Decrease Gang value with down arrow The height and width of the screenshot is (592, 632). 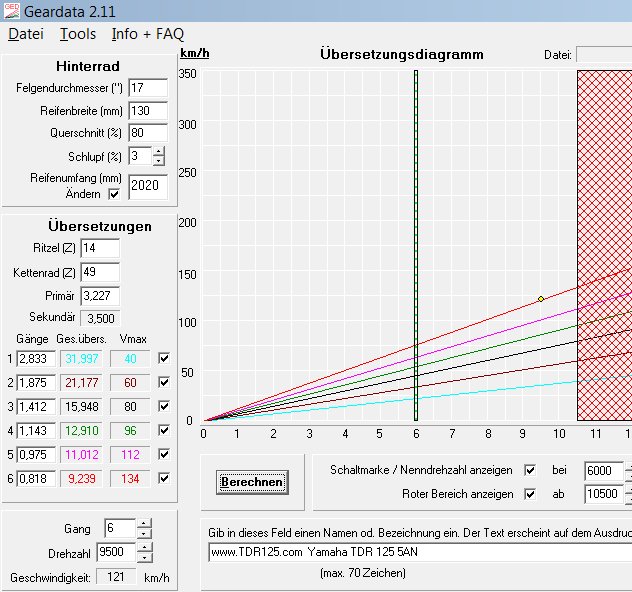[x=144, y=534]
